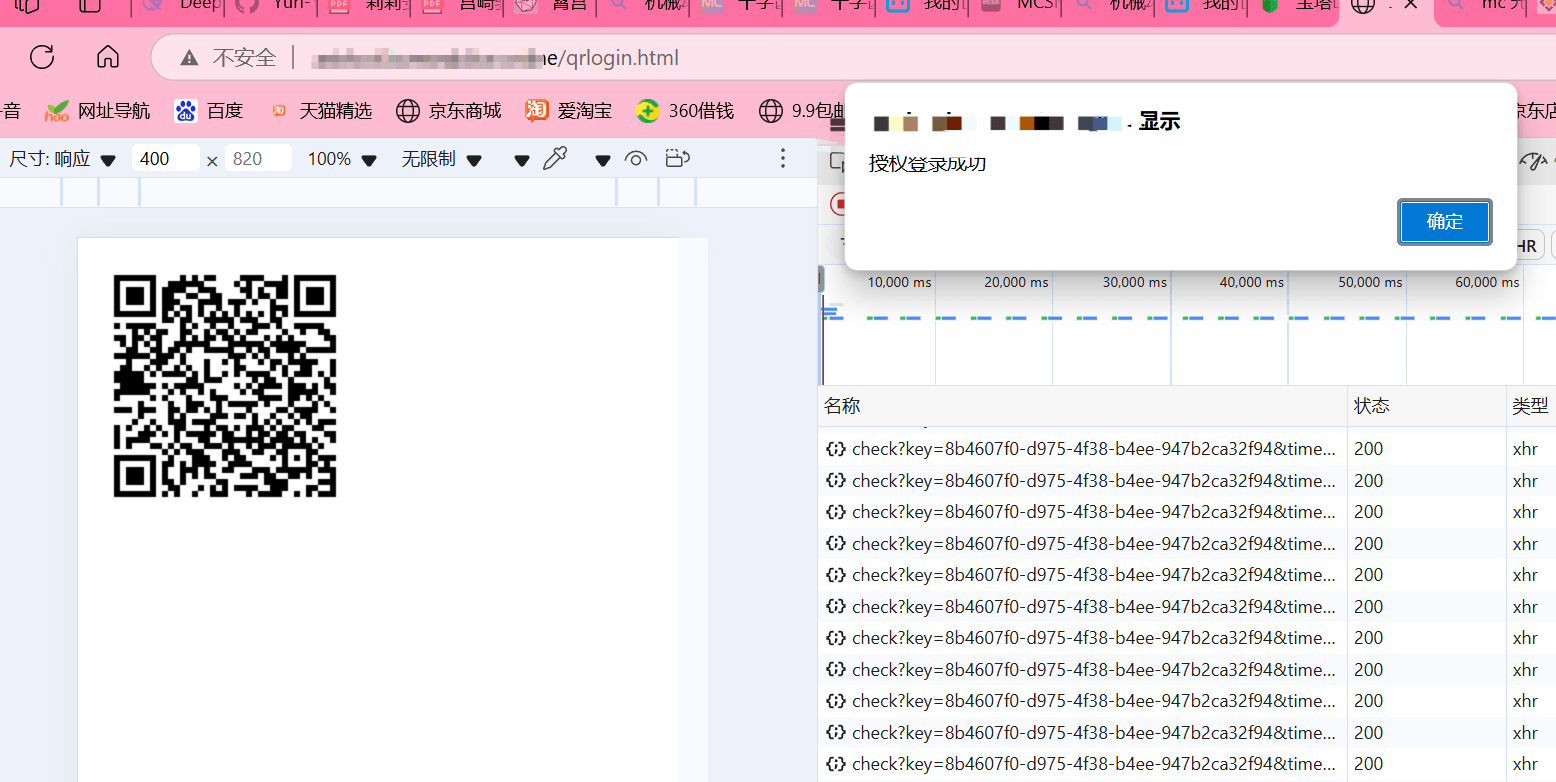Open the 100% zoom dropdown
The image size is (1556, 782).
click(x=342, y=159)
